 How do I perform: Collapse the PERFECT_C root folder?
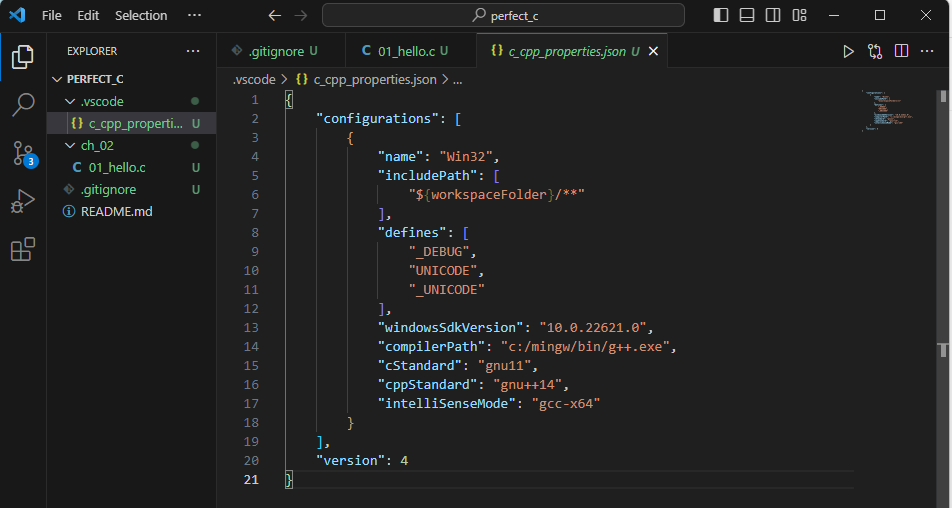click(58, 80)
